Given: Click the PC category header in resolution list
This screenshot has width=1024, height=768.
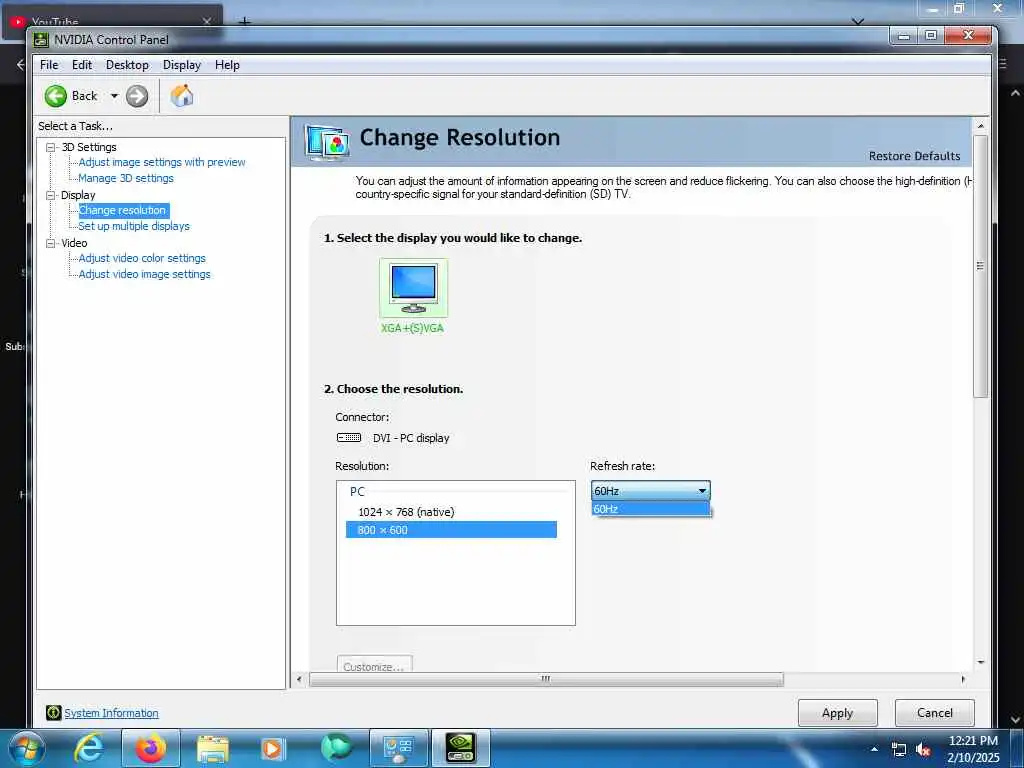Looking at the screenshot, I should 357,492.
